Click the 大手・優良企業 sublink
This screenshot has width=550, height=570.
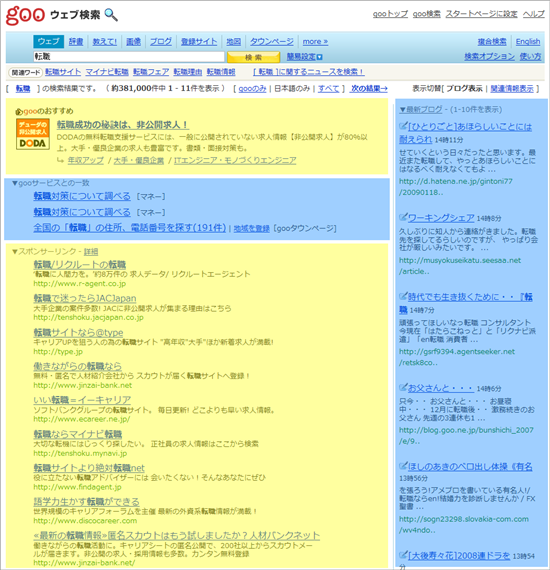coord(139,160)
